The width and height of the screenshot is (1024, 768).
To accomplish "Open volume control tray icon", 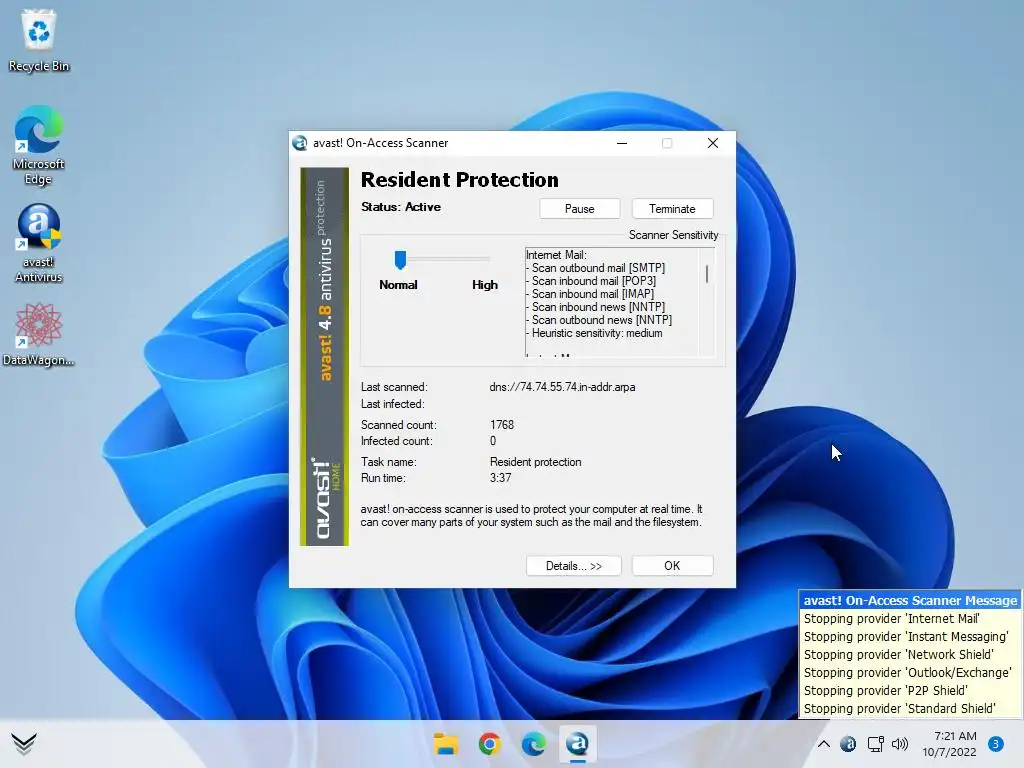I will coord(900,744).
